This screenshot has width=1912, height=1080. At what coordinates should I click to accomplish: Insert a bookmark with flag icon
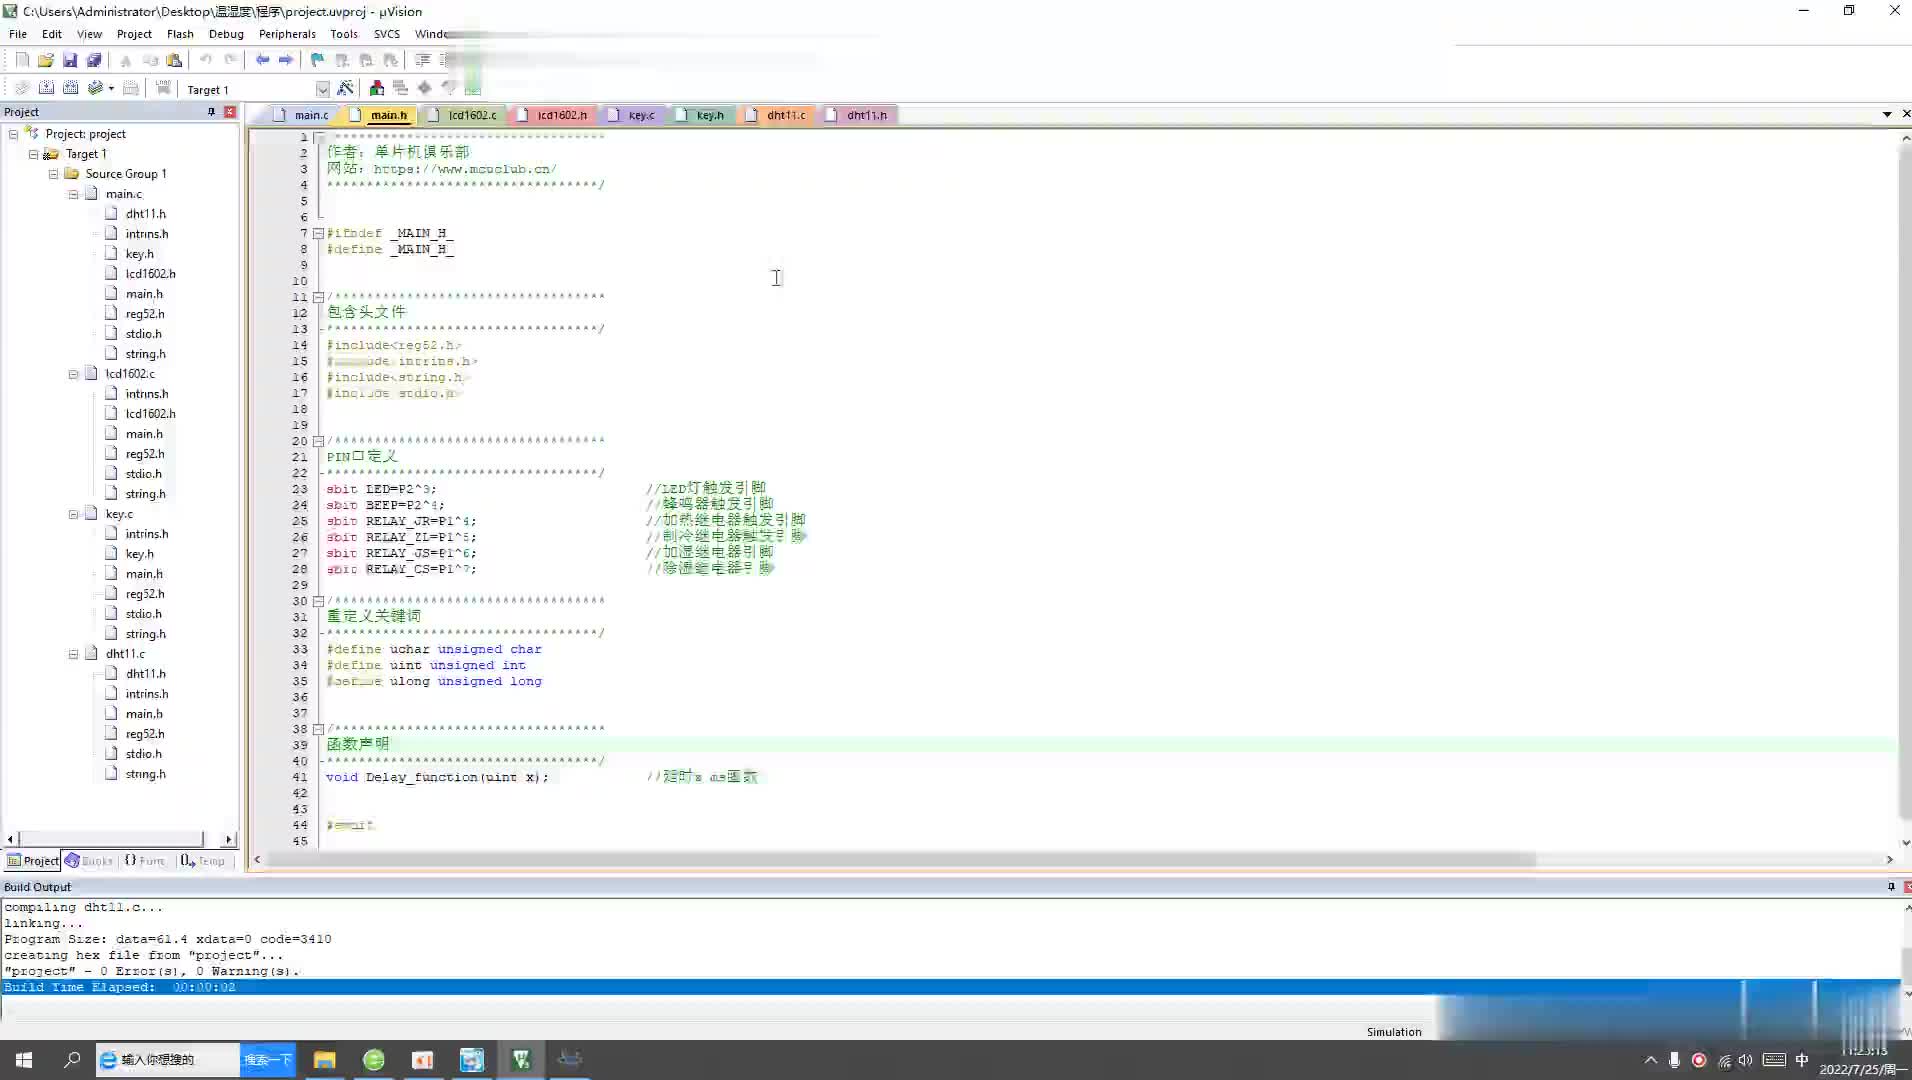318,60
